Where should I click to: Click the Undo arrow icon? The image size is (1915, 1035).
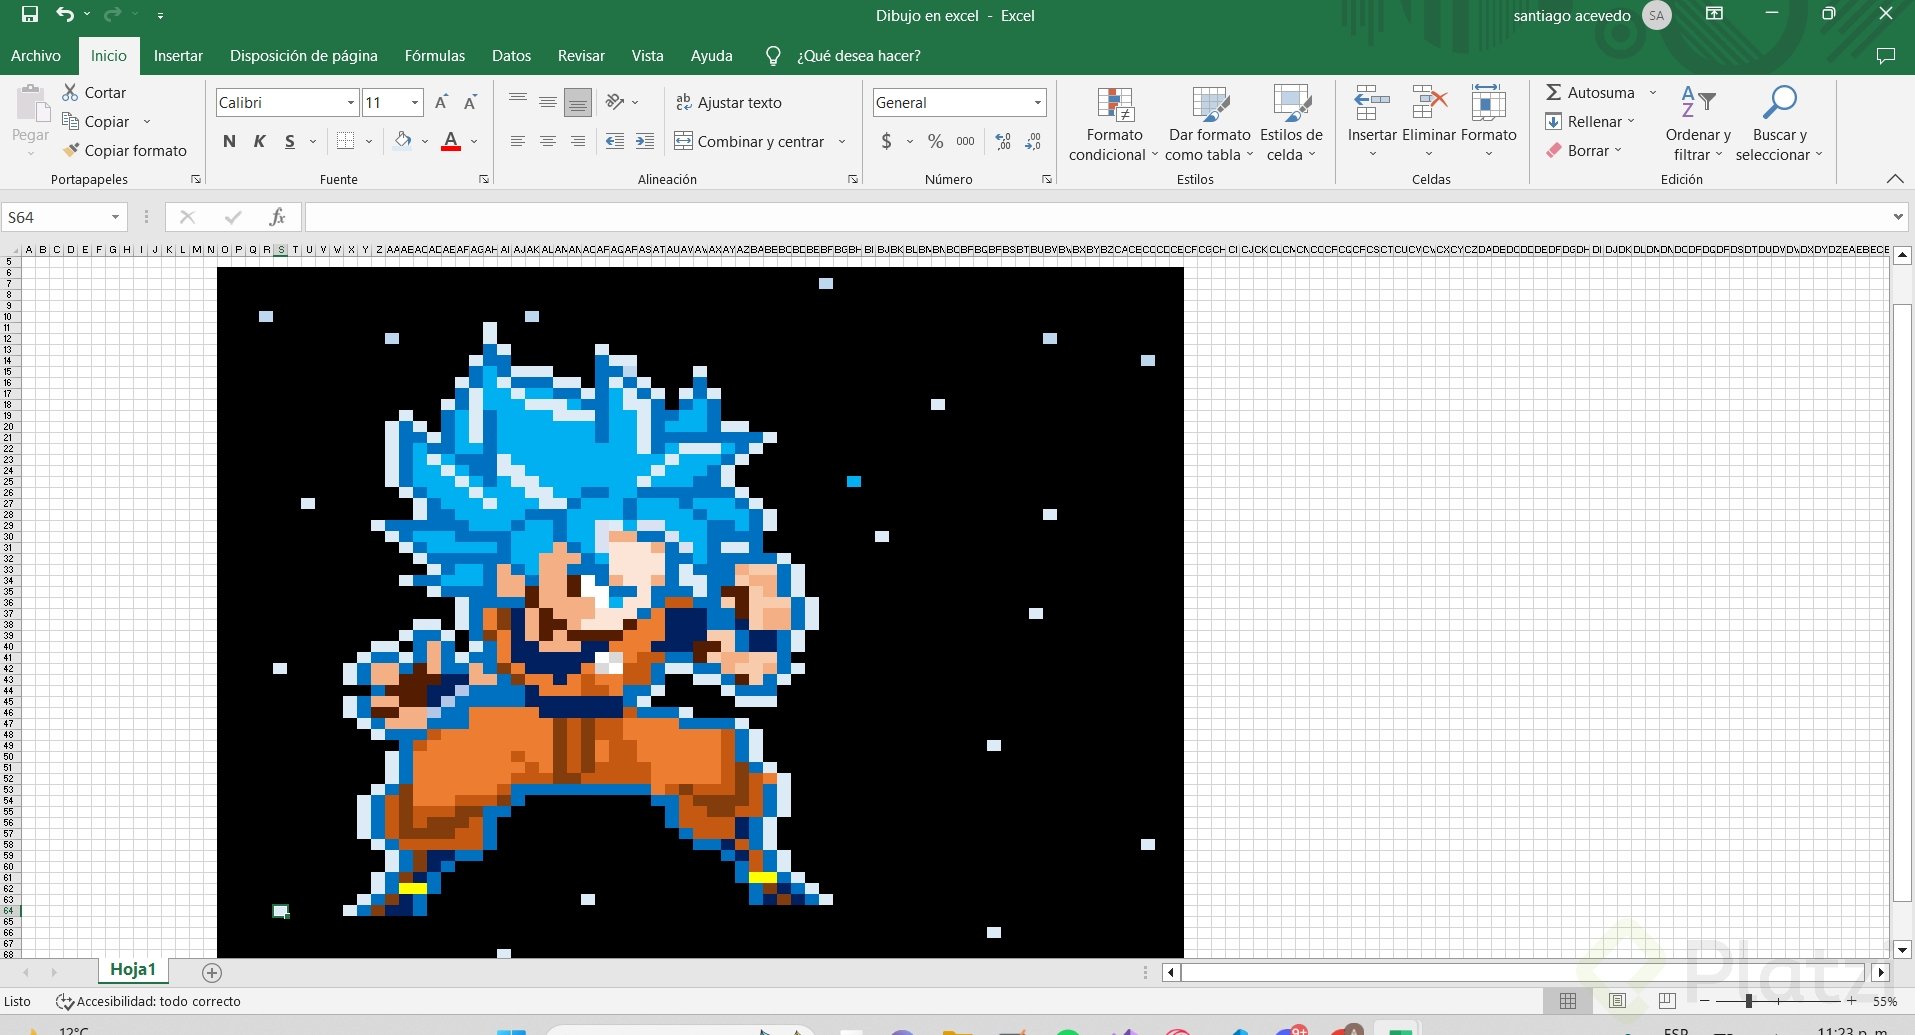[x=65, y=15]
